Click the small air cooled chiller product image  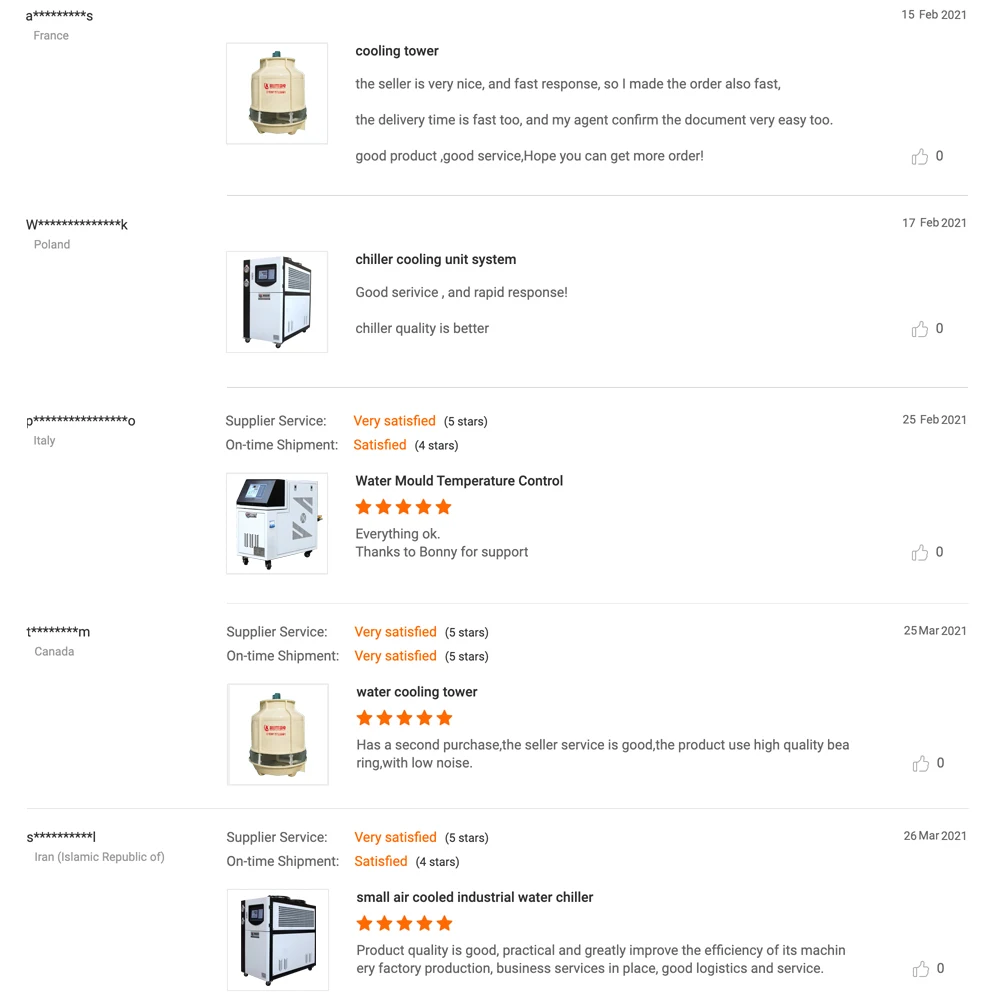277,940
